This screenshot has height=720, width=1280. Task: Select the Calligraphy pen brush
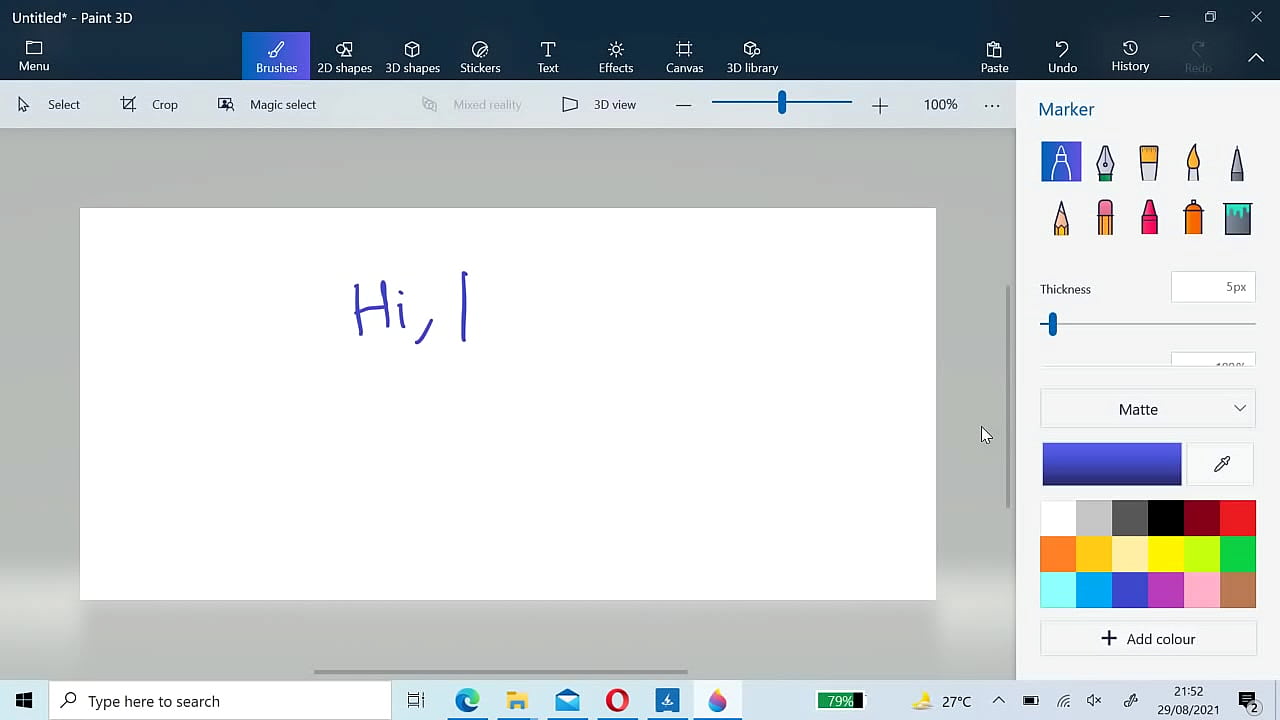(x=1105, y=162)
